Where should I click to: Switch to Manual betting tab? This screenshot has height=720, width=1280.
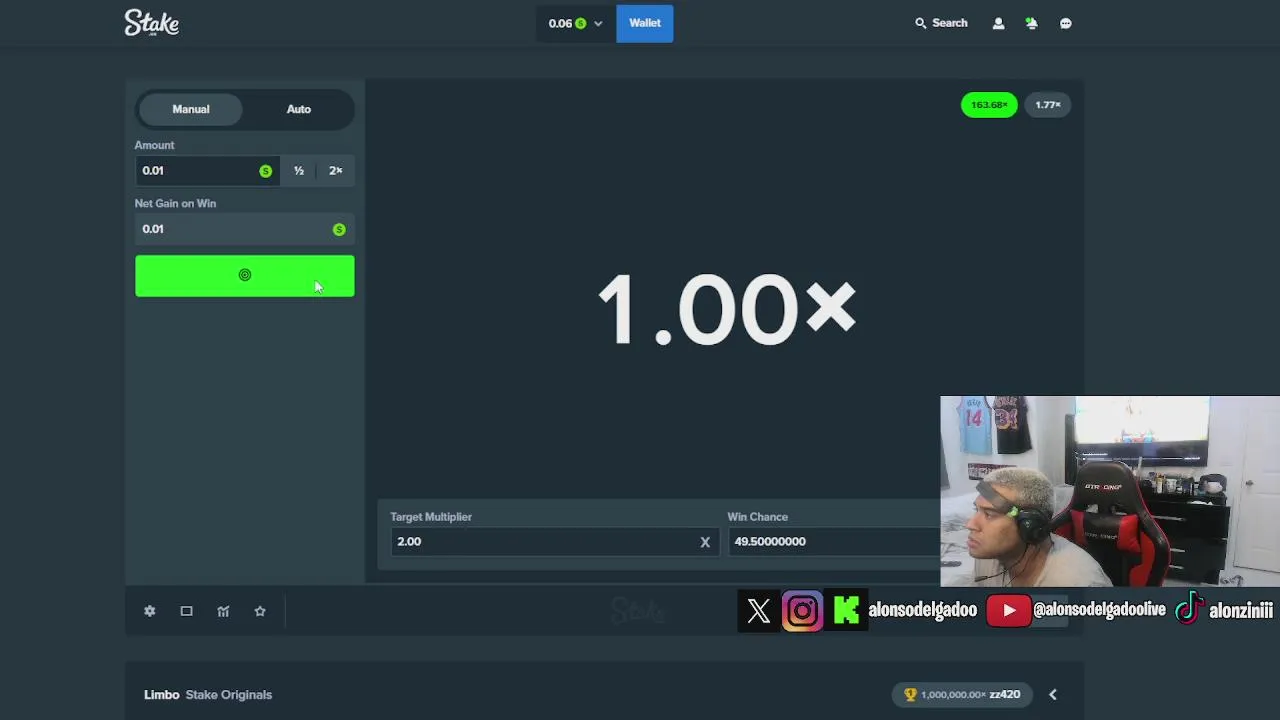click(x=191, y=109)
